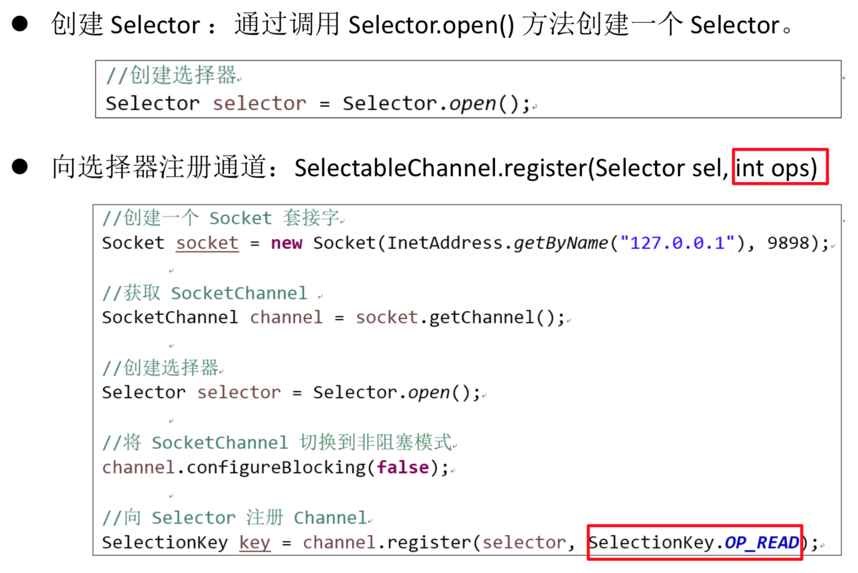Click the "false" keyword in configureBlocking
The width and height of the screenshot is (858, 573).
click(403, 468)
